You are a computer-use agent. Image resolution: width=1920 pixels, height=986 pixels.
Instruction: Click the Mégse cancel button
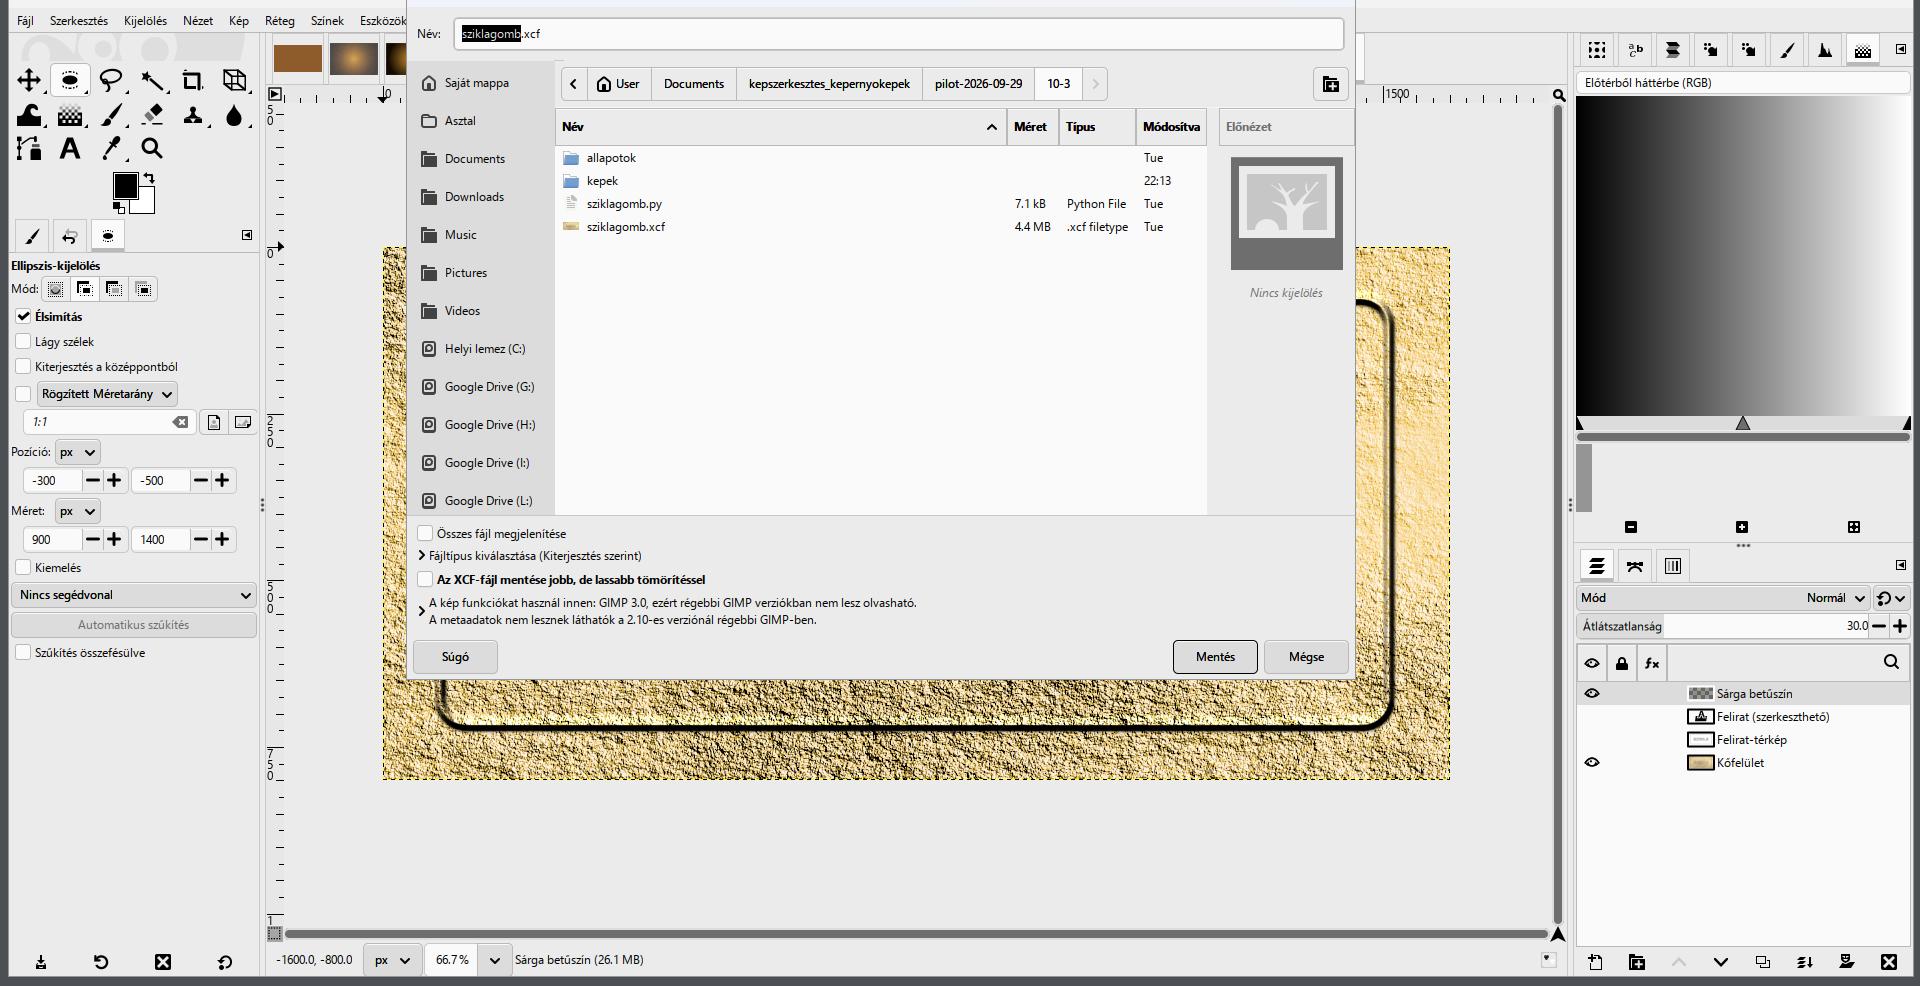coord(1306,657)
